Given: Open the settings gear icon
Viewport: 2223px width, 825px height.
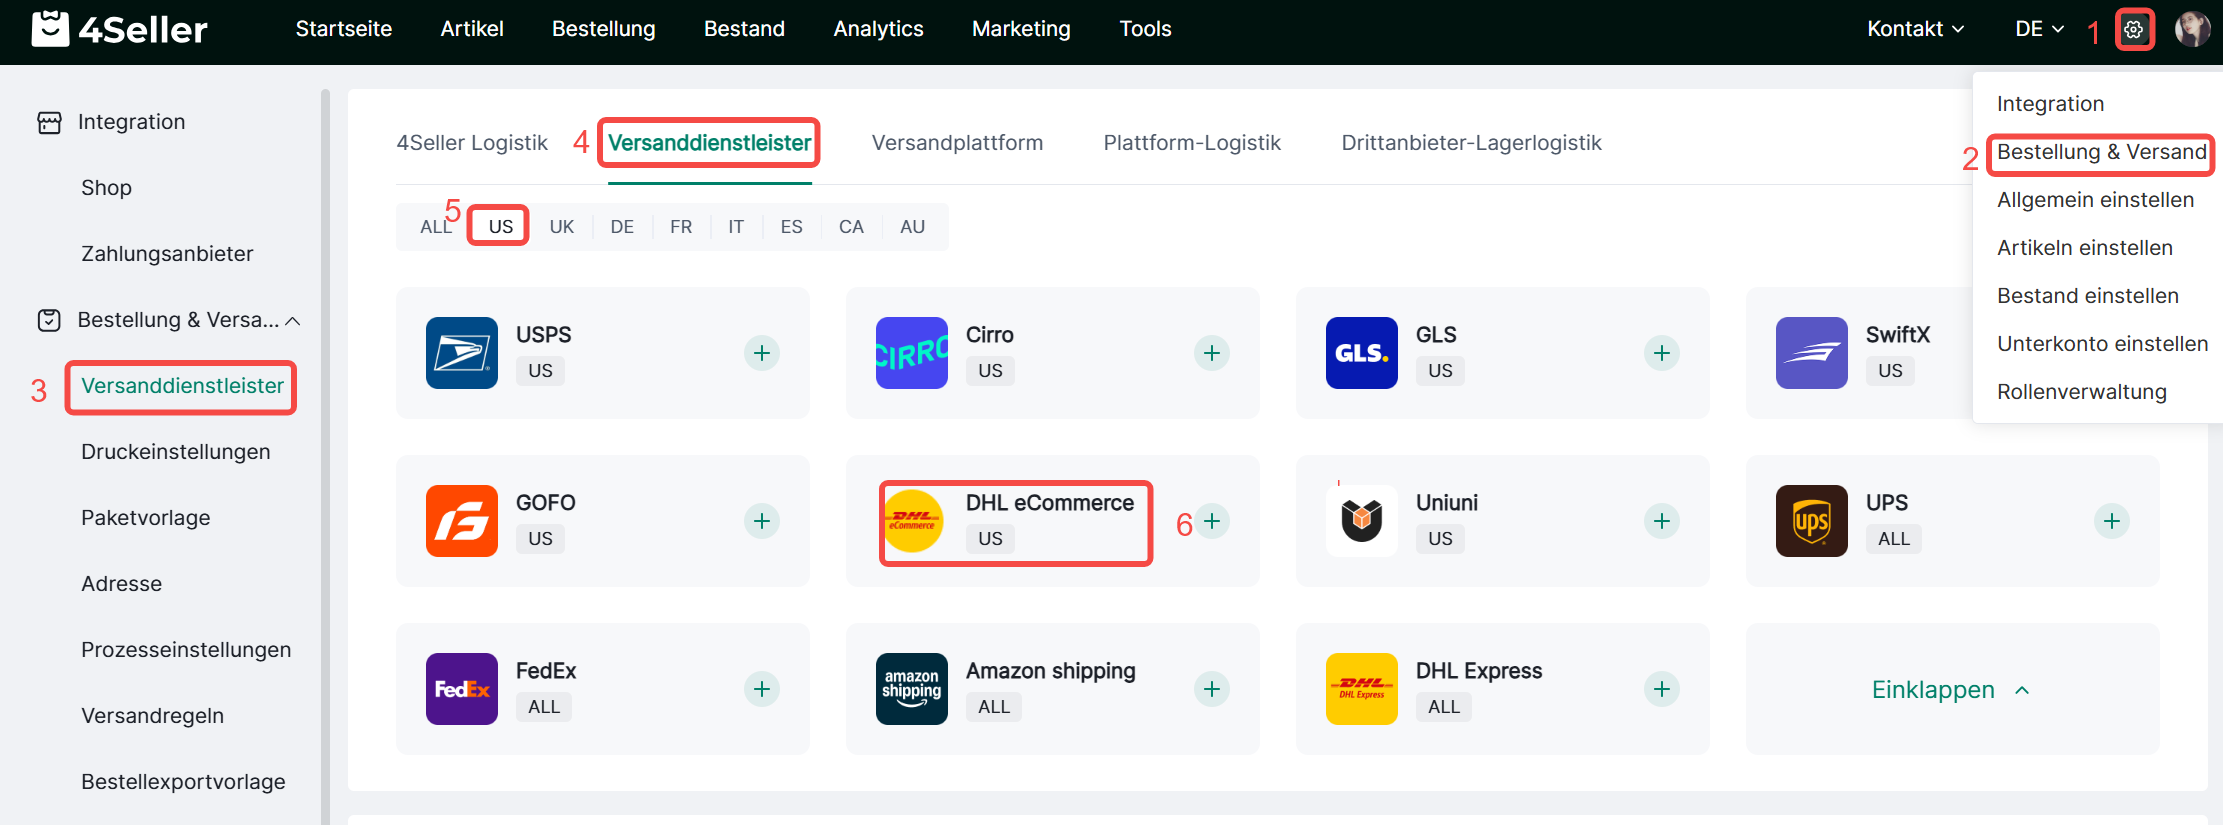Looking at the screenshot, I should (2133, 30).
